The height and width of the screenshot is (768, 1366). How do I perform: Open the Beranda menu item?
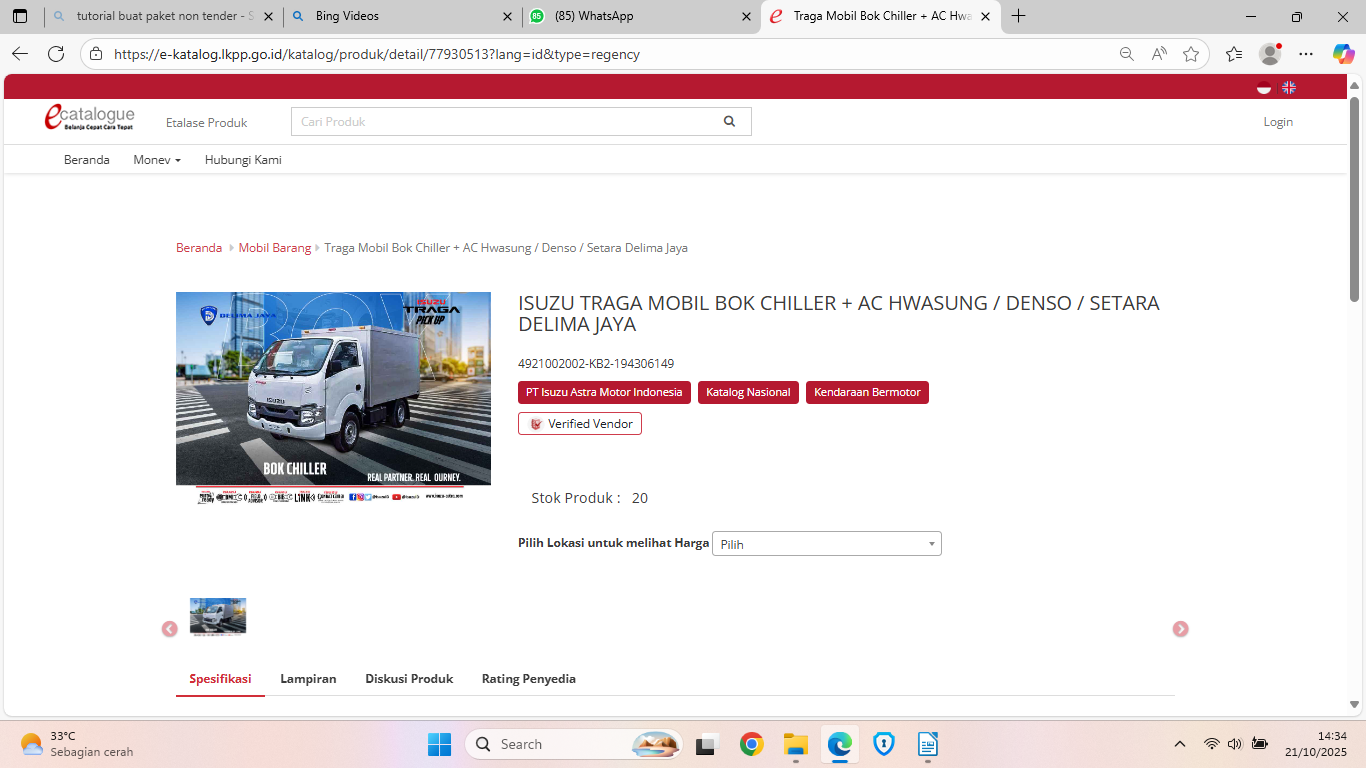[x=87, y=160]
